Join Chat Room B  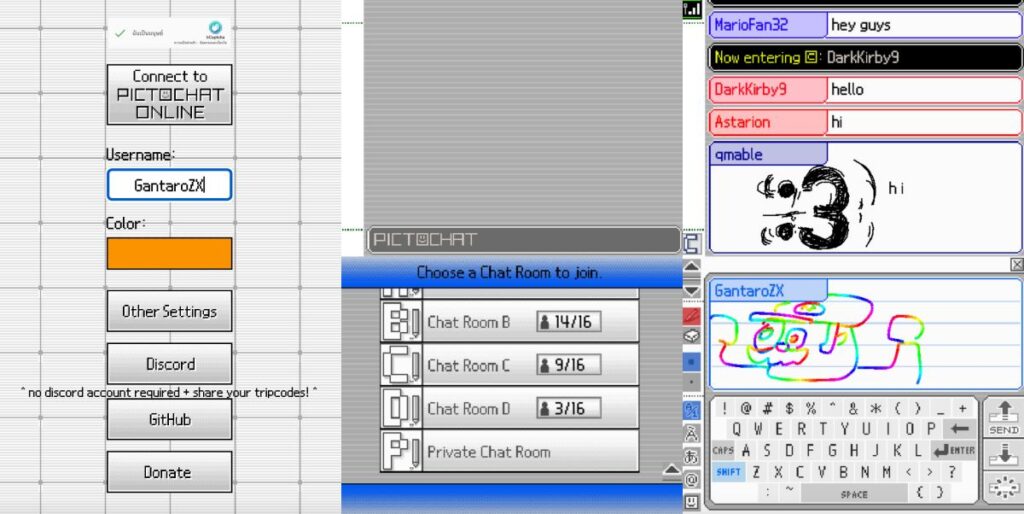pyautogui.click(x=509, y=321)
